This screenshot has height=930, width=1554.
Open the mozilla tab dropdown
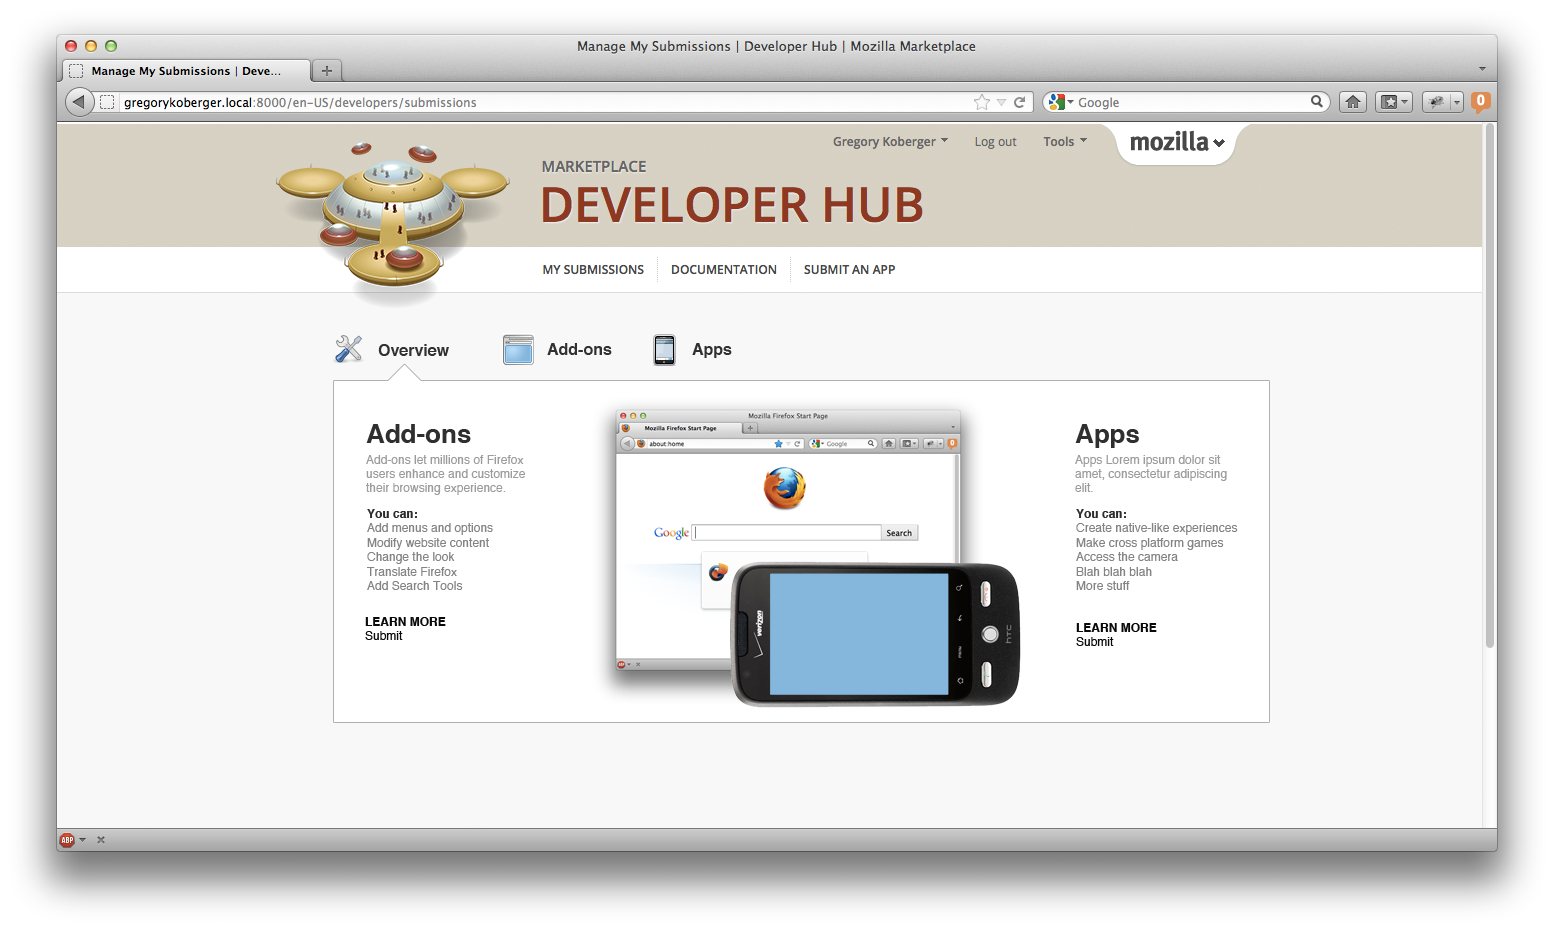[x=1176, y=143]
